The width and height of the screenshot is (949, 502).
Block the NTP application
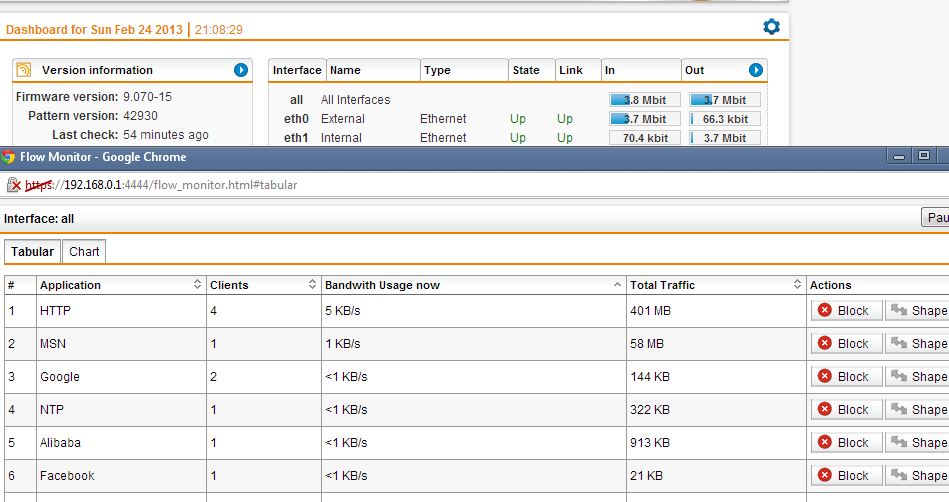(846, 409)
